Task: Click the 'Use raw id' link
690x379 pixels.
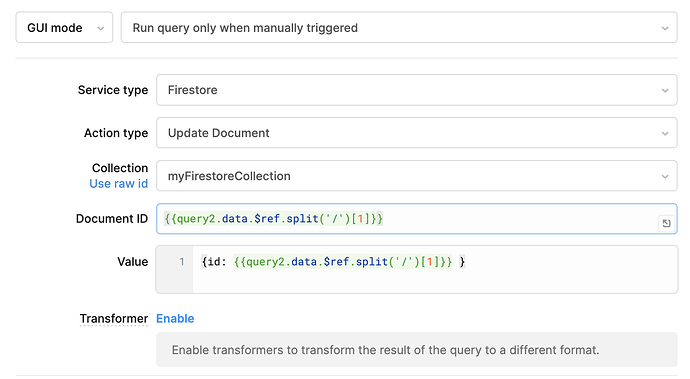Action: [x=118, y=184]
